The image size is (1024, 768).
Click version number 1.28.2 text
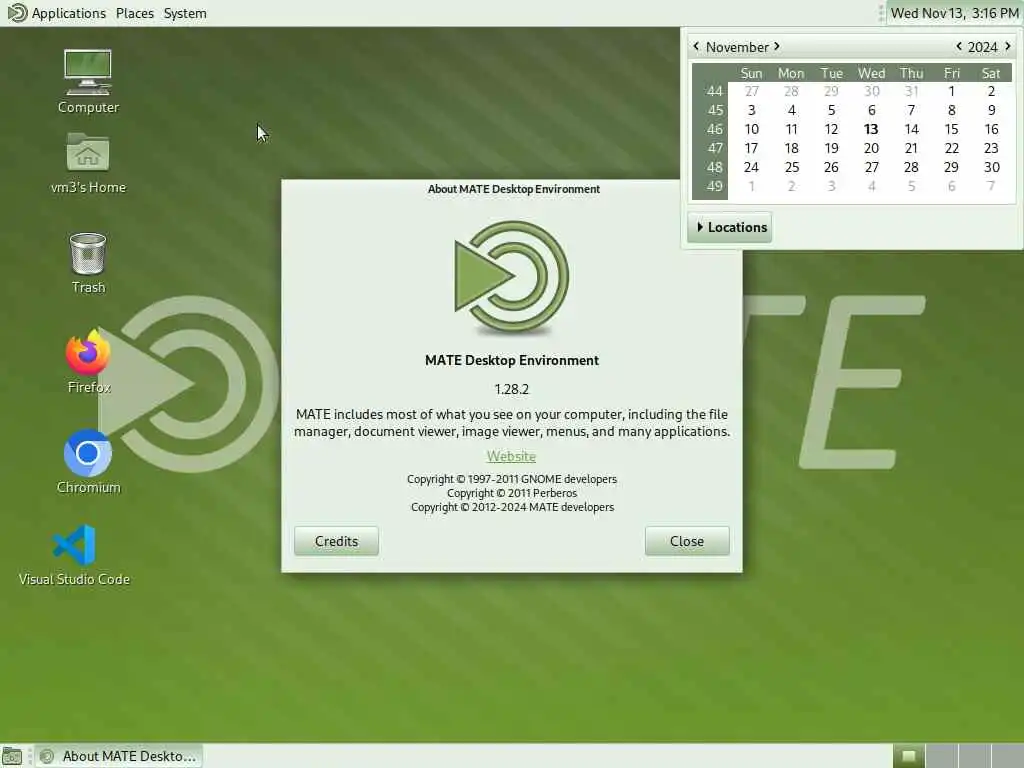tap(511, 389)
